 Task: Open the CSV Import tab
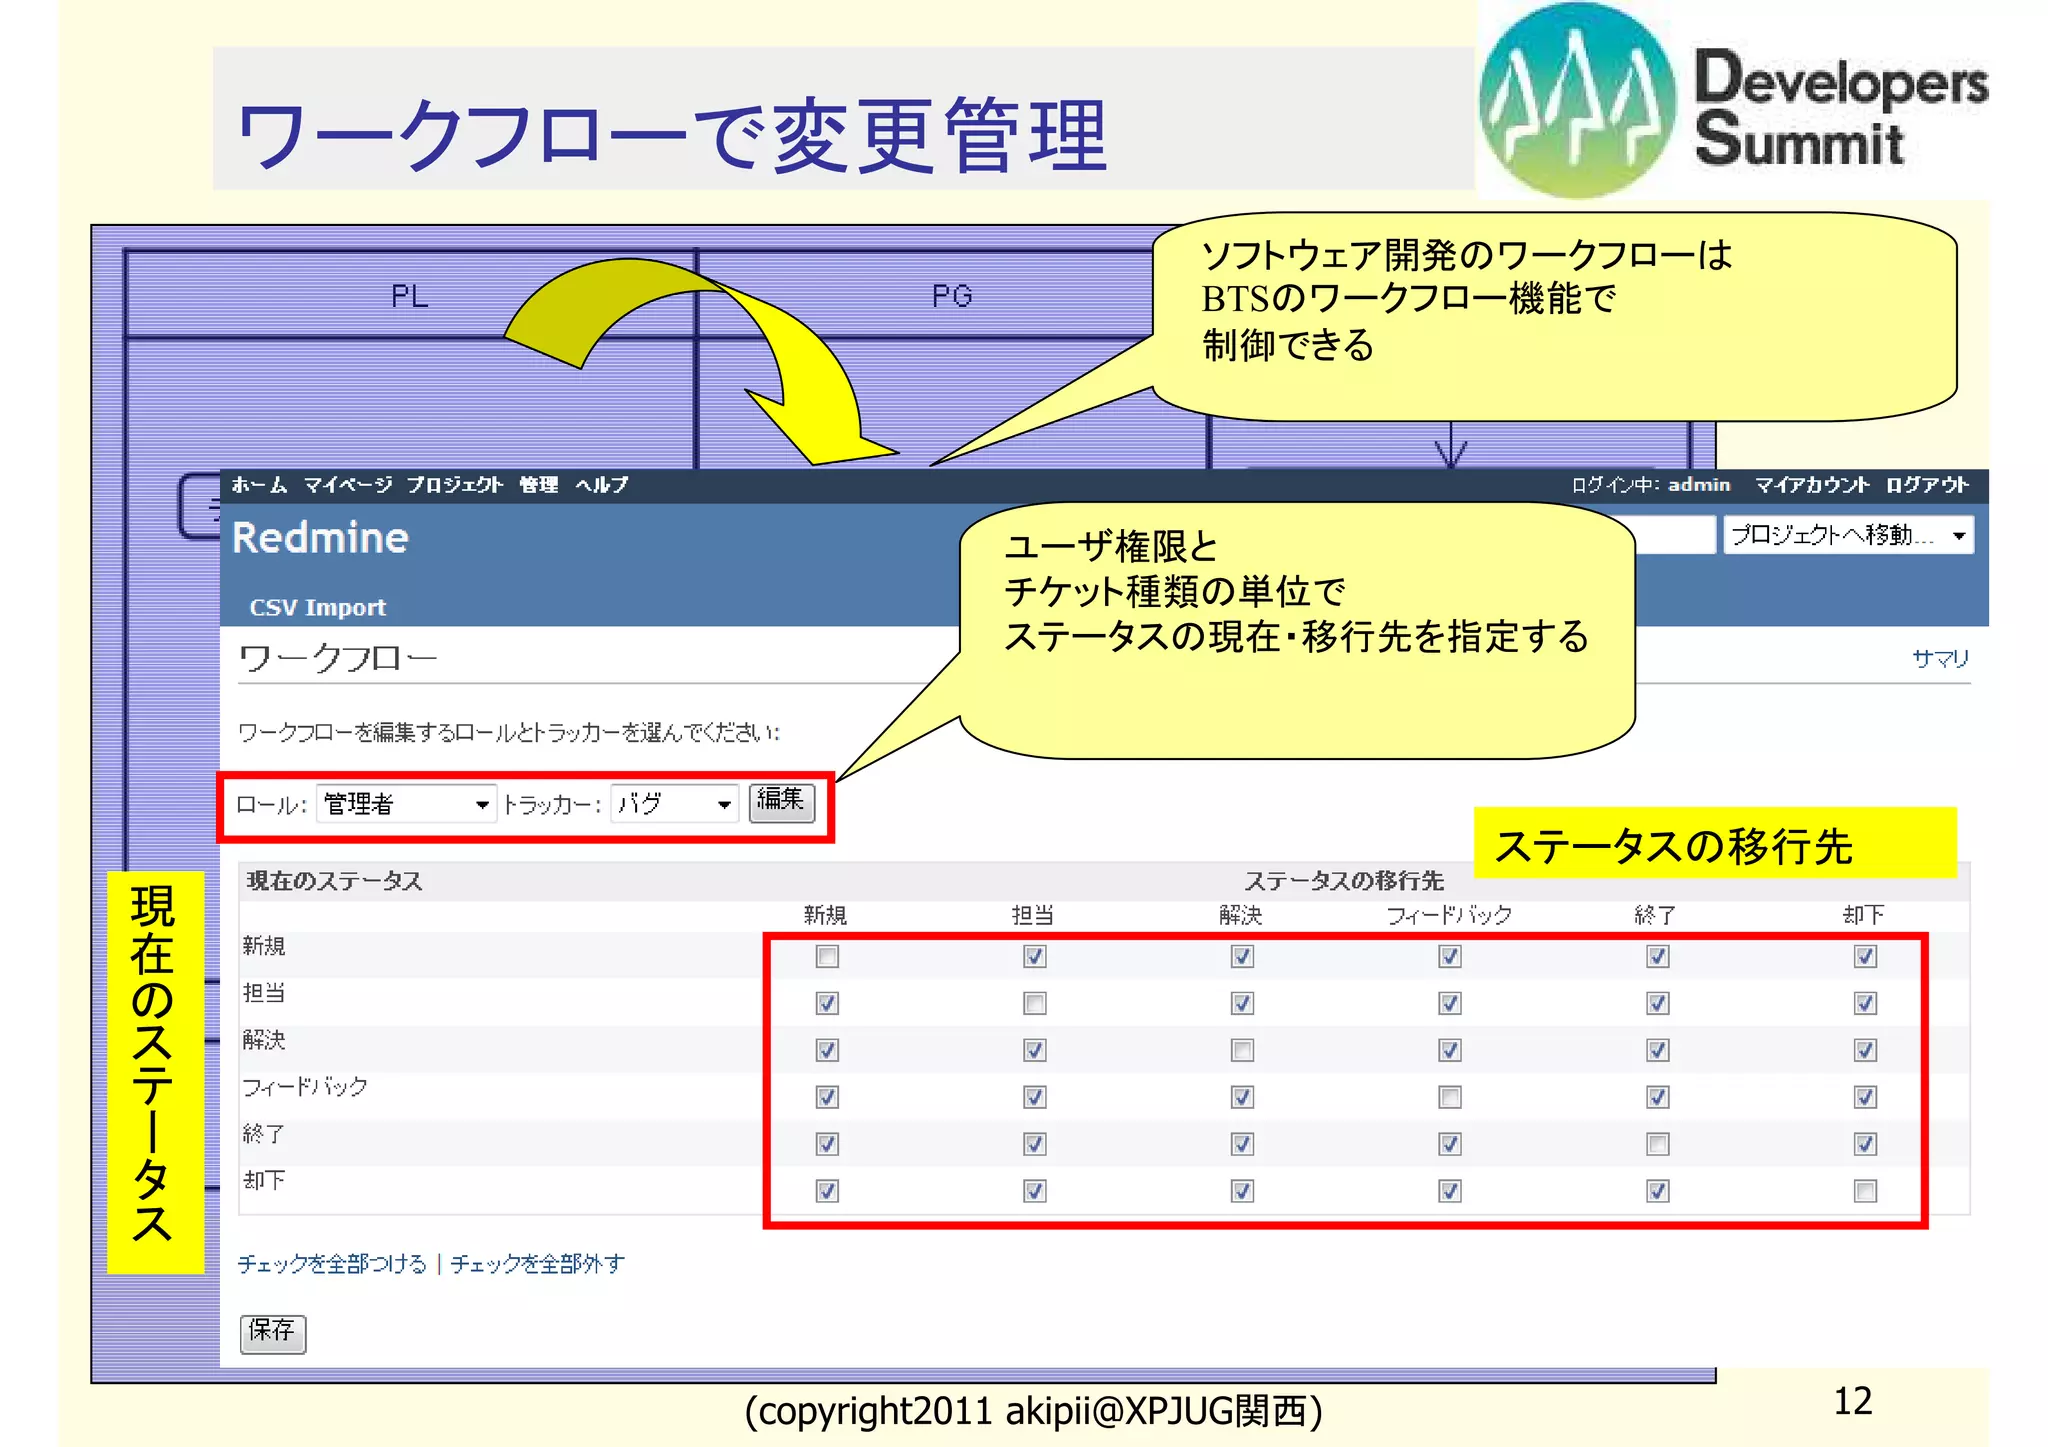pyautogui.click(x=317, y=607)
